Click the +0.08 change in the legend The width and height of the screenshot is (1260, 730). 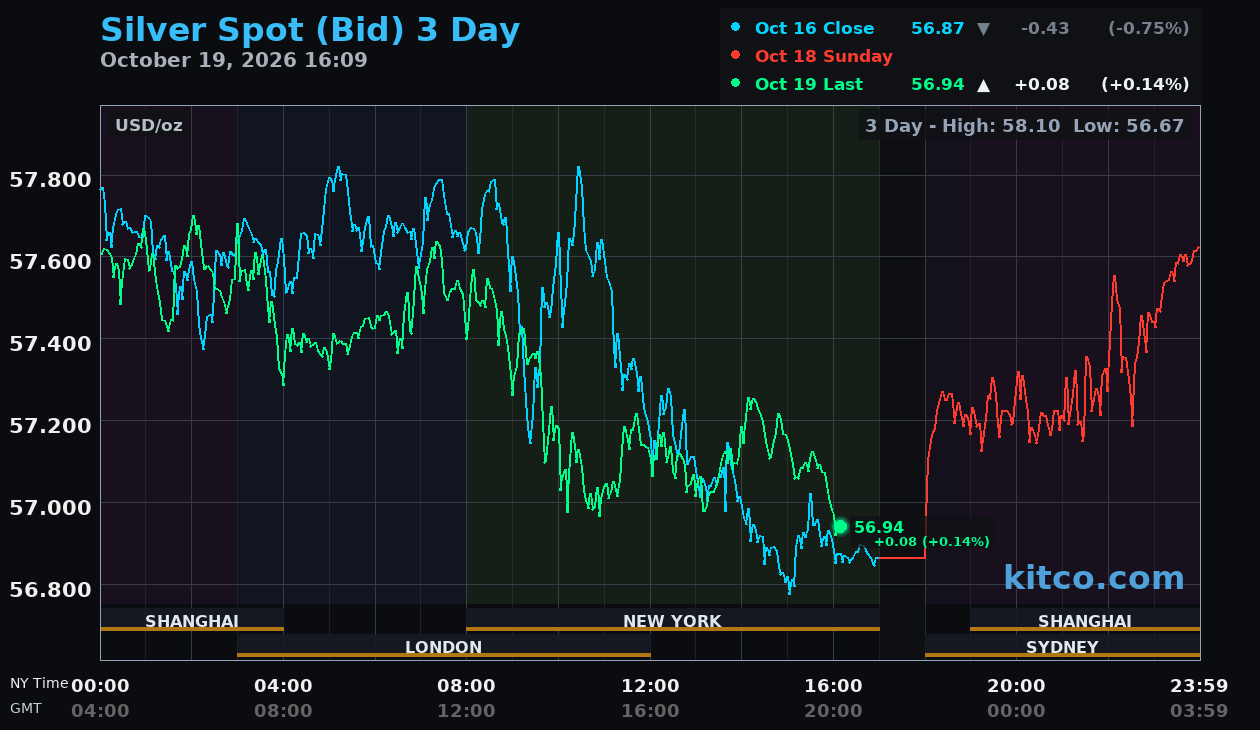coord(1042,84)
